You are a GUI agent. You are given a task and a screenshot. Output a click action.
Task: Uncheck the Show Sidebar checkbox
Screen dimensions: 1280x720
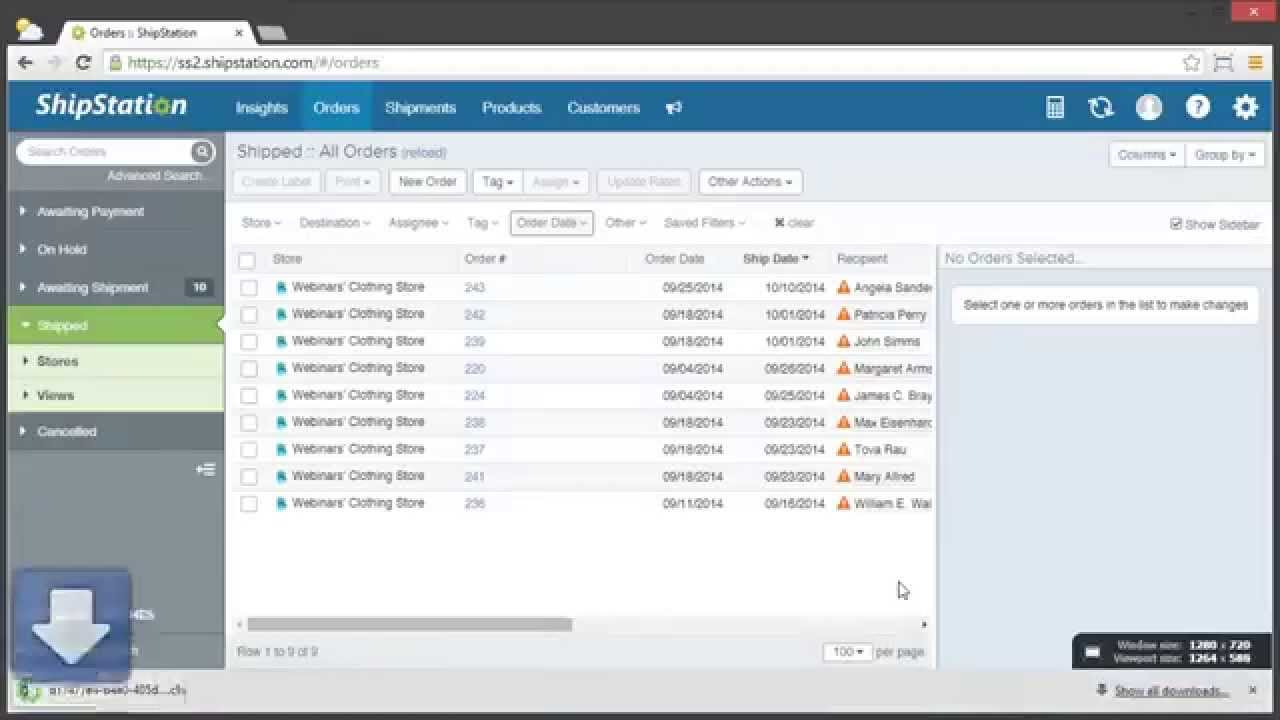[x=1176, y=224]
